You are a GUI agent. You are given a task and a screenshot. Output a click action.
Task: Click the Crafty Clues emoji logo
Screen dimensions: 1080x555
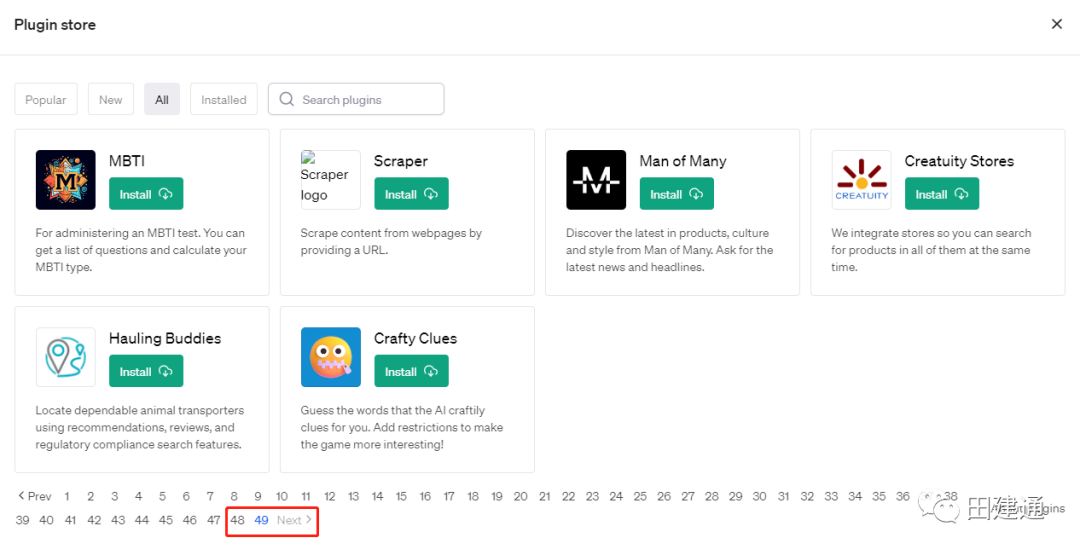tap(331, 357)
